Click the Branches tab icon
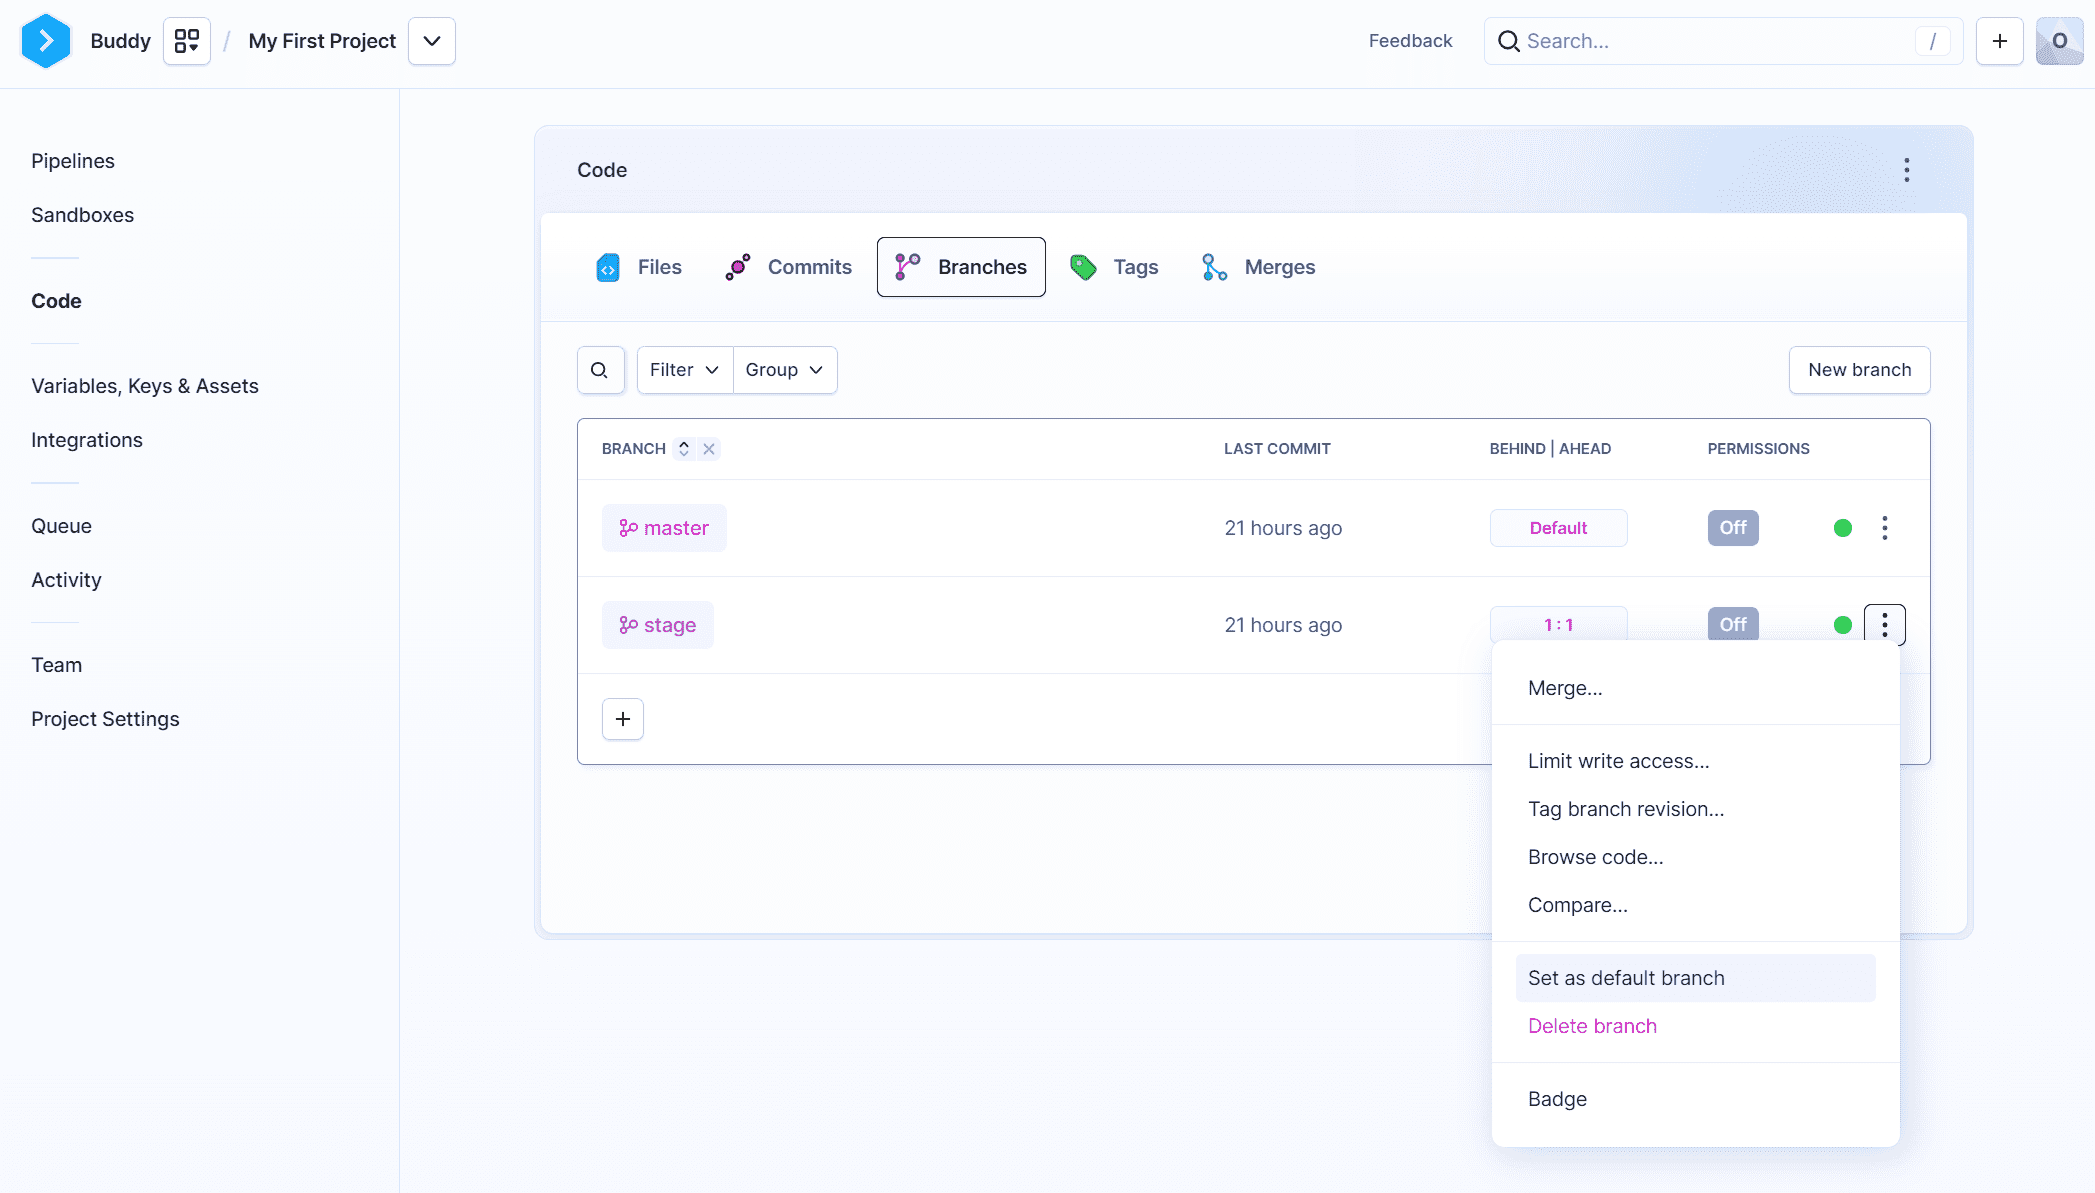 [x=908, y=266]
